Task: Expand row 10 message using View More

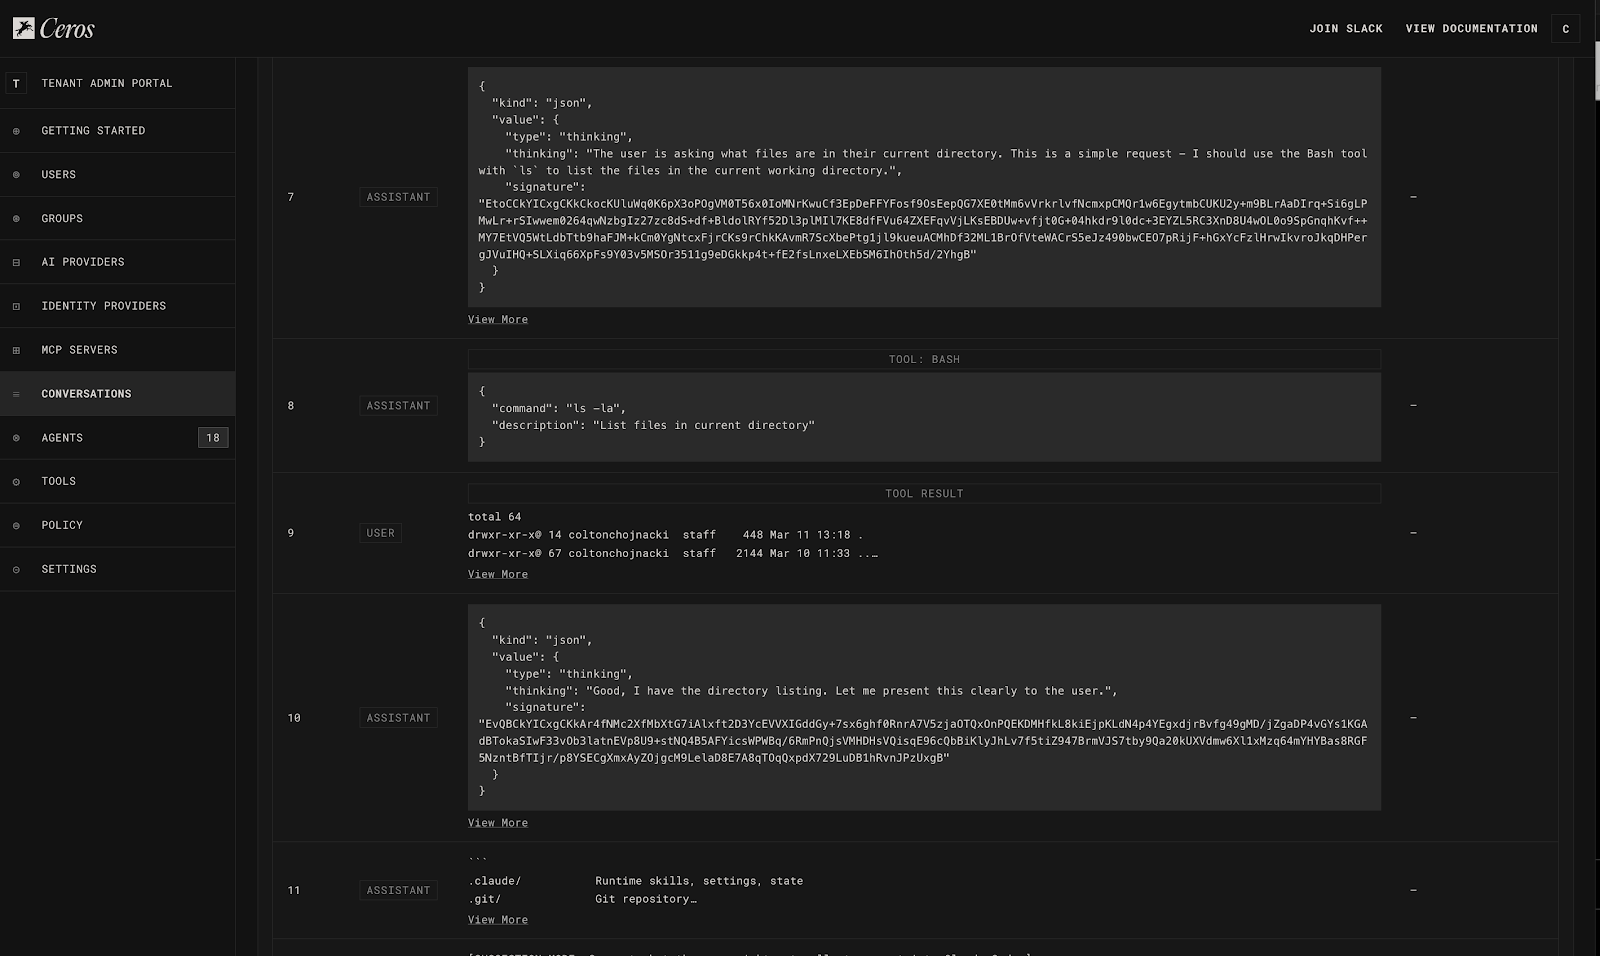Action: [x=497, y=823]
